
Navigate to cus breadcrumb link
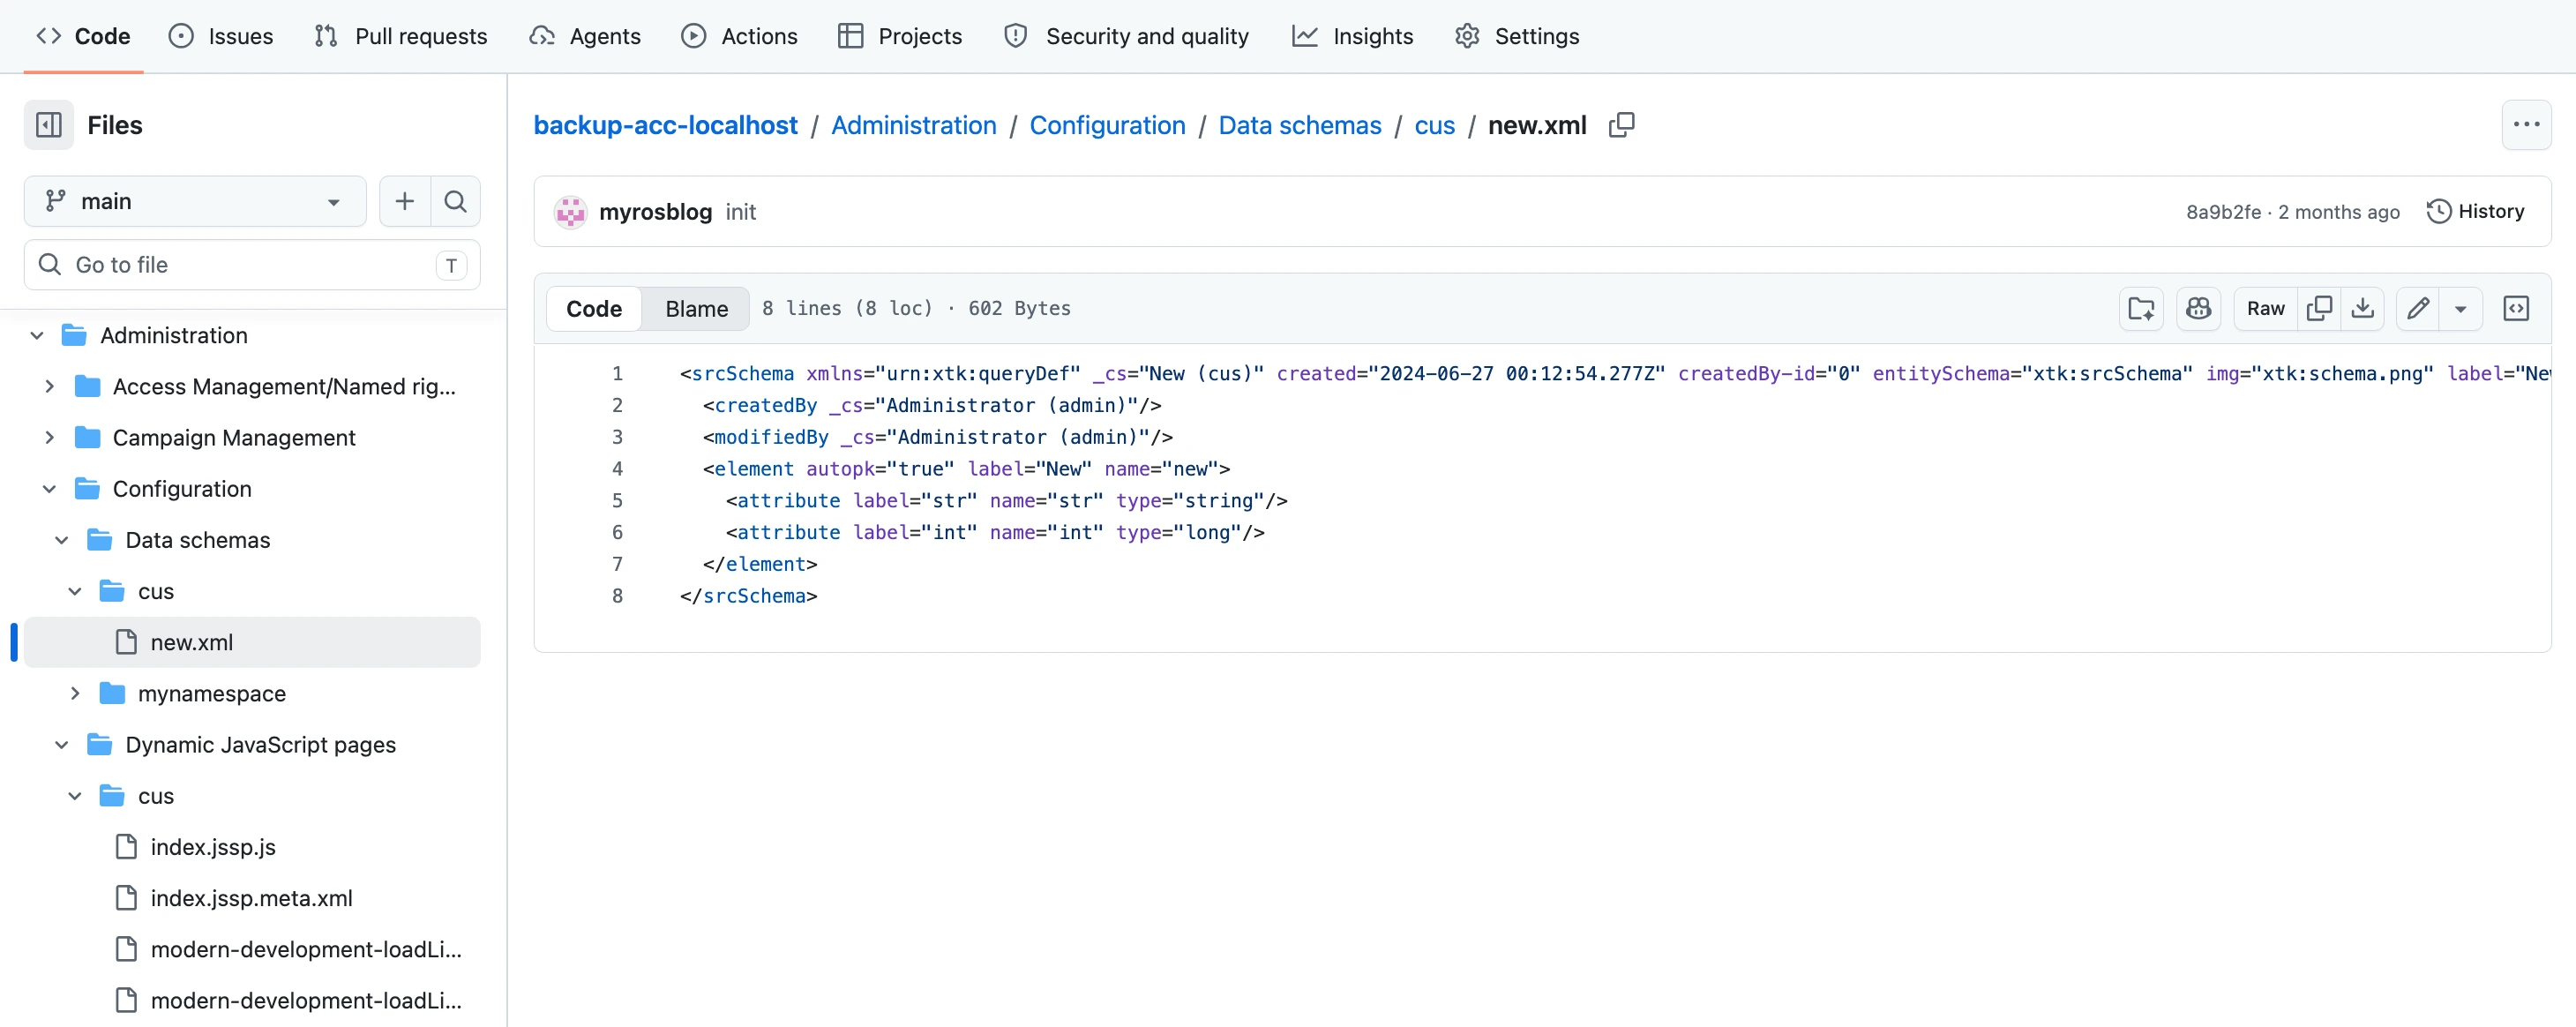click(x=1434, y=125)
